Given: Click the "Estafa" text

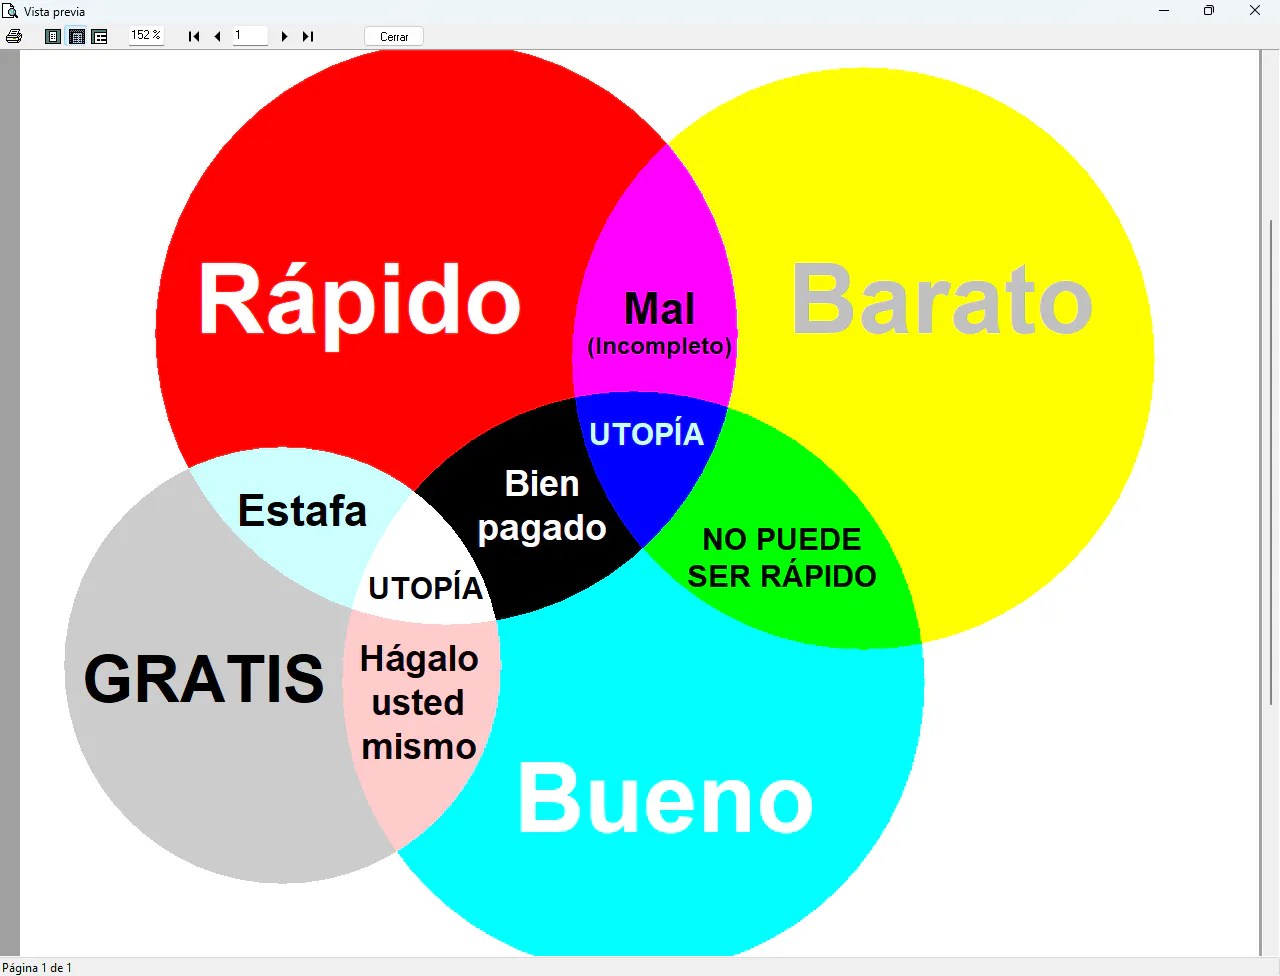Looking at the screenshot, I should coord(302,511).
